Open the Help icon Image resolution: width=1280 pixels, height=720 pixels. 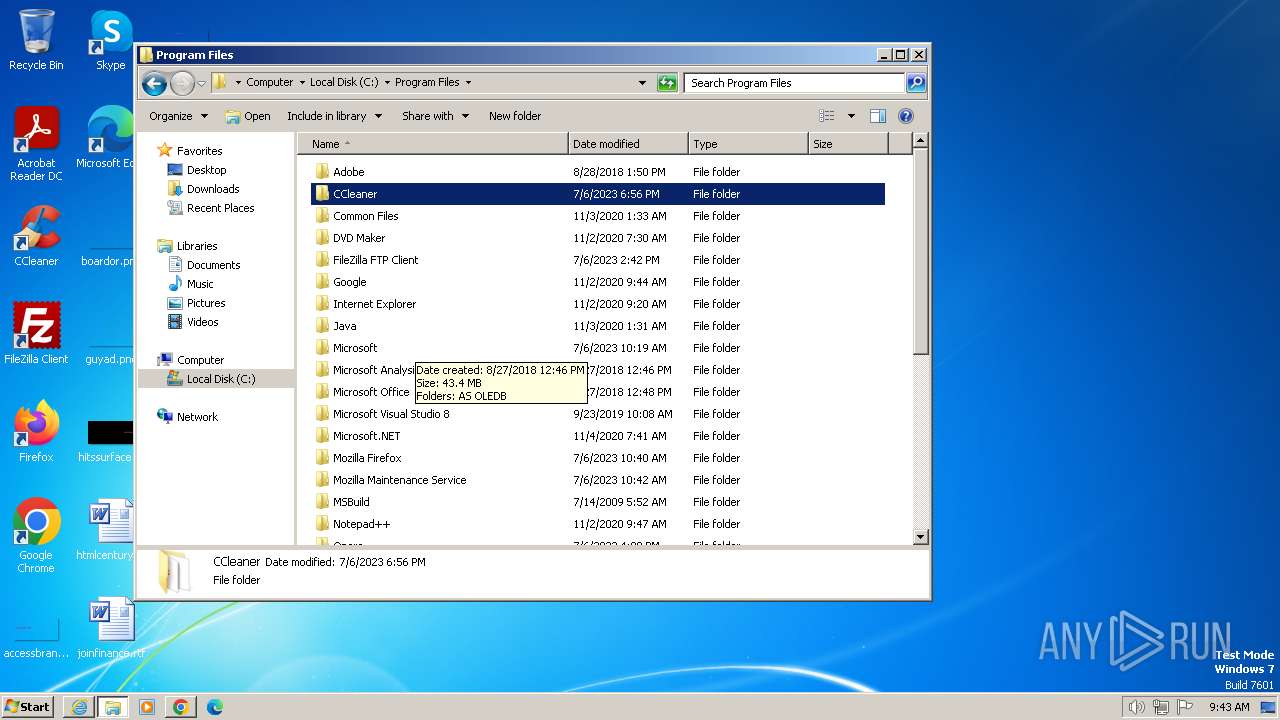pyautogui.click(x=906, y=116)
